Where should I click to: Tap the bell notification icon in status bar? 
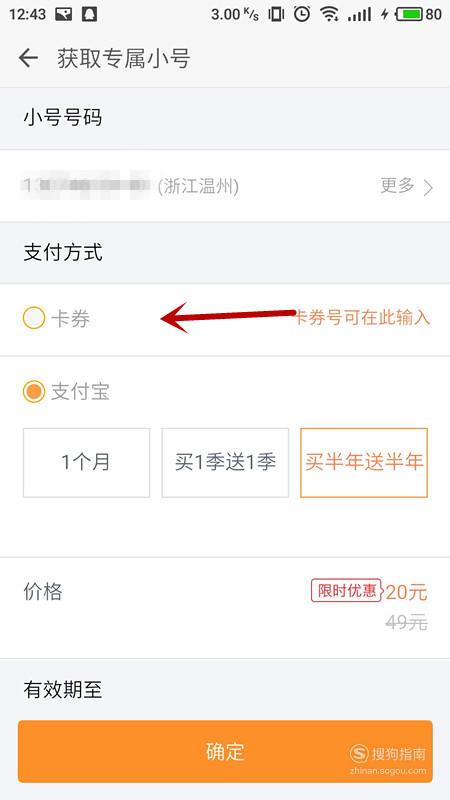tap(89, 14)
